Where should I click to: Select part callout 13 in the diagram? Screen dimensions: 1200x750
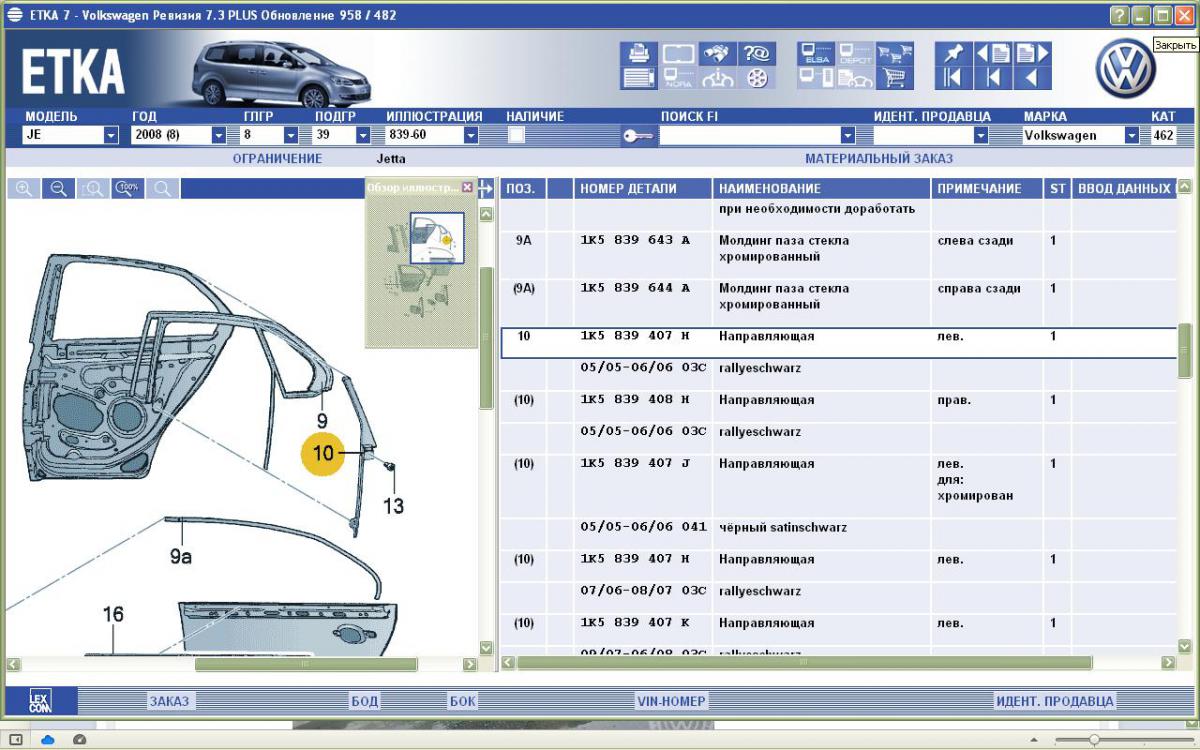[394, 506]
